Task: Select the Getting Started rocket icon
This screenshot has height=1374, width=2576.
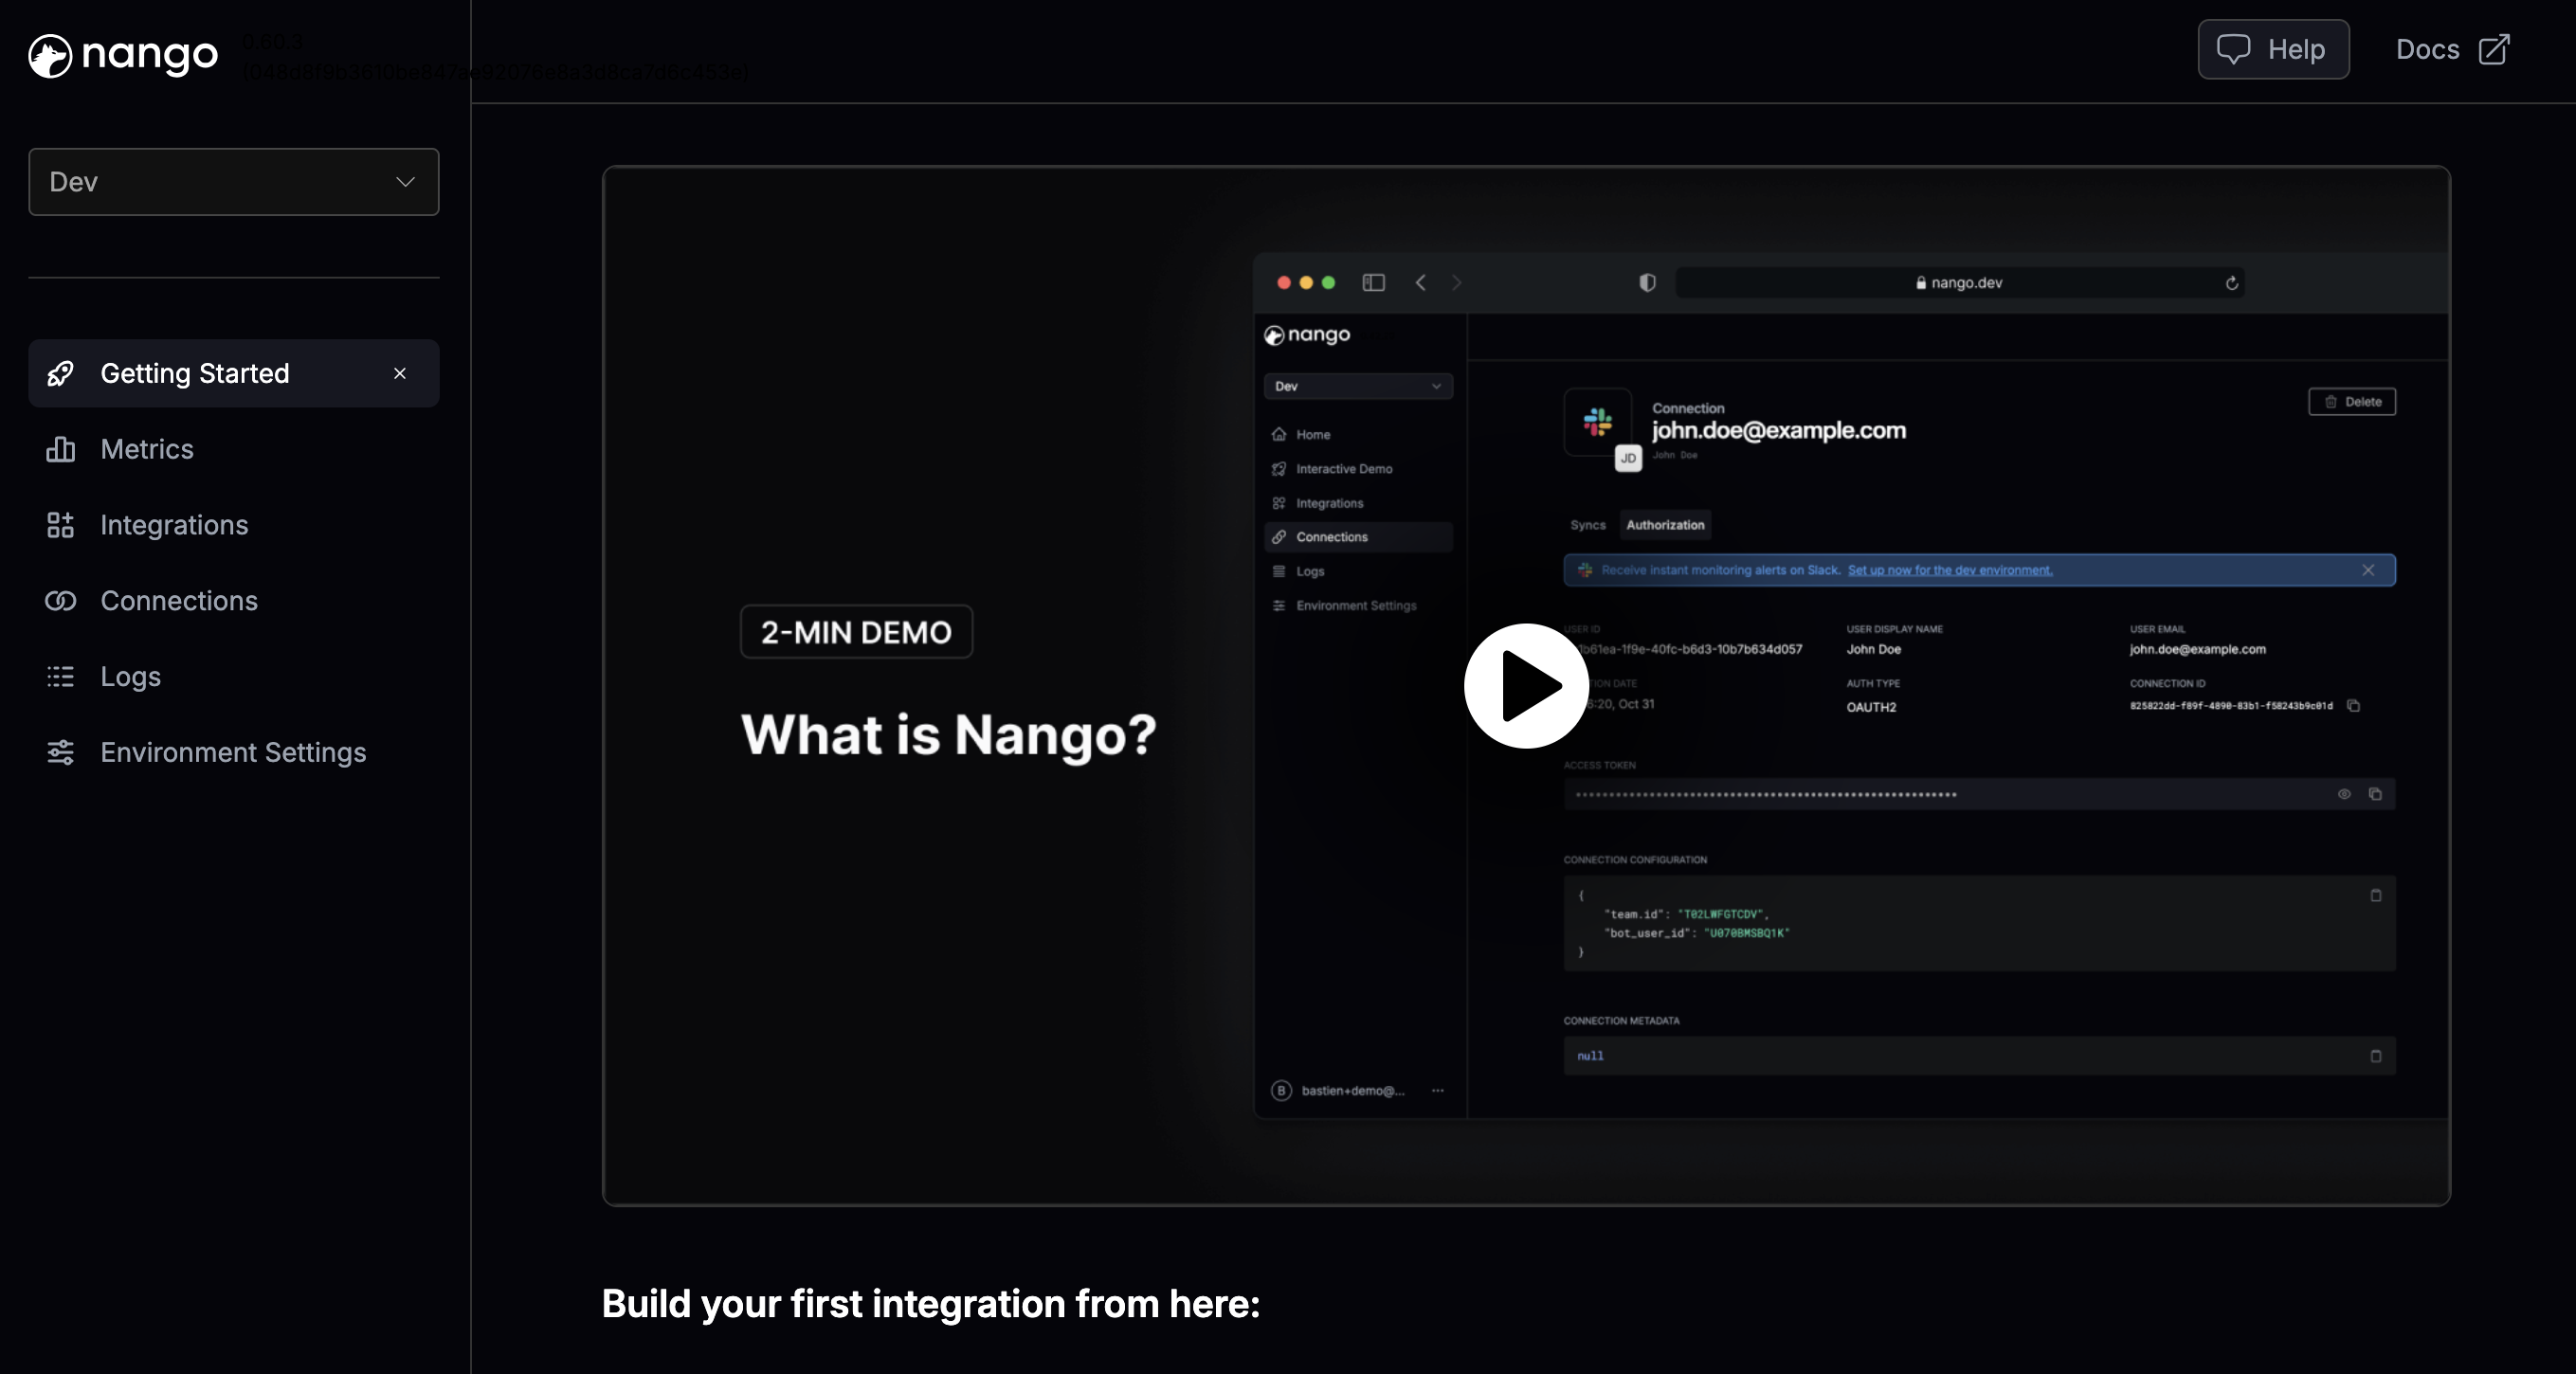Action: (x=60, y=373)
